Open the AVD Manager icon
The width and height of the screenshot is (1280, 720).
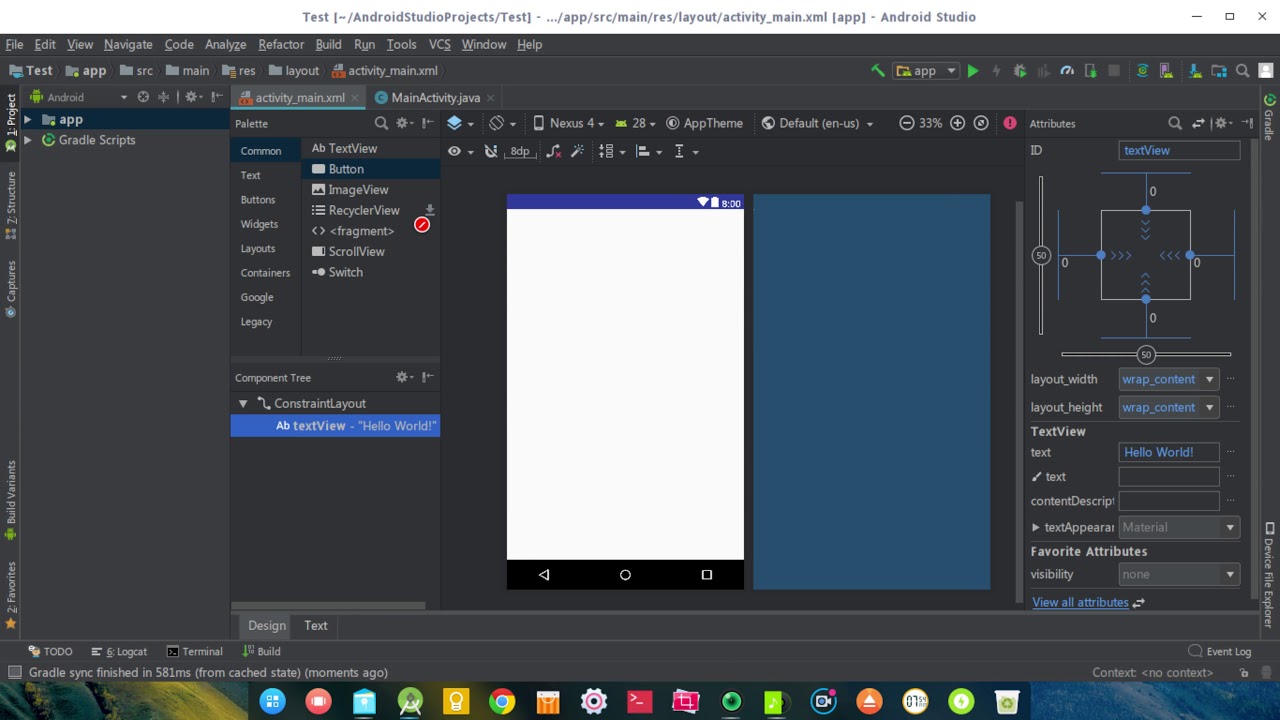[x=1167, y=71]
